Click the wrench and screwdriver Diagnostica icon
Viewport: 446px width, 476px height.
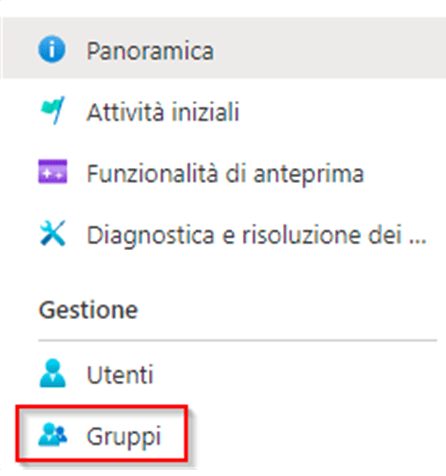52,233
